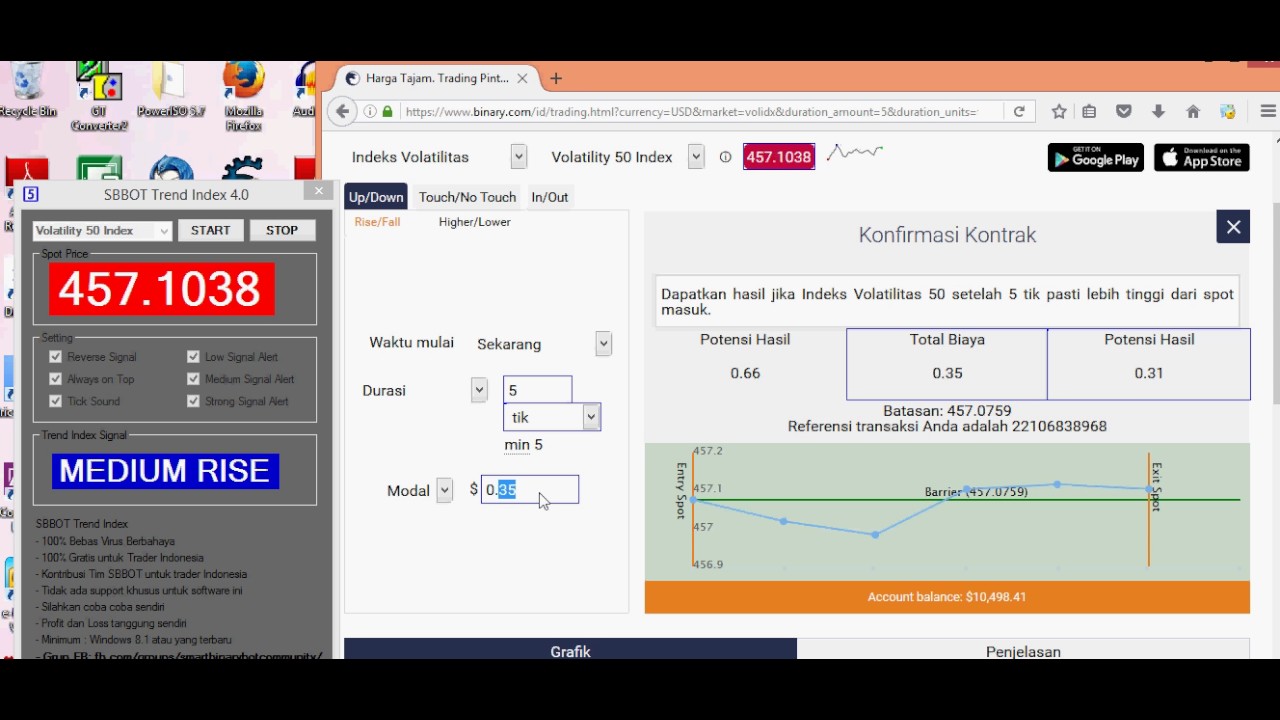Toggle the Medium Signal Alert checkbox
The height and width of the screenshot is (720, 1280).
click(x=193, y=379)
